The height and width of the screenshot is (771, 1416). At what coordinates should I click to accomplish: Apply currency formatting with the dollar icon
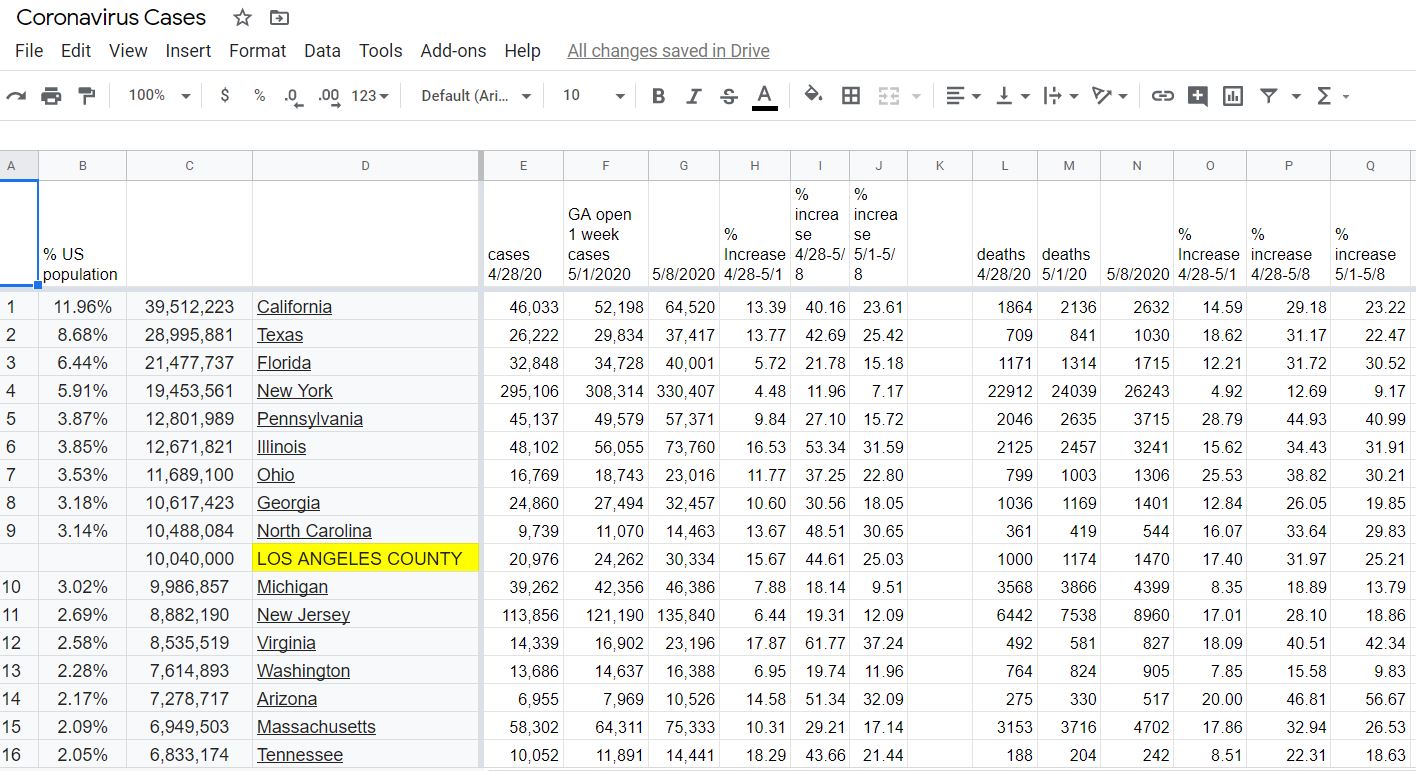click(x=224, y=95)
